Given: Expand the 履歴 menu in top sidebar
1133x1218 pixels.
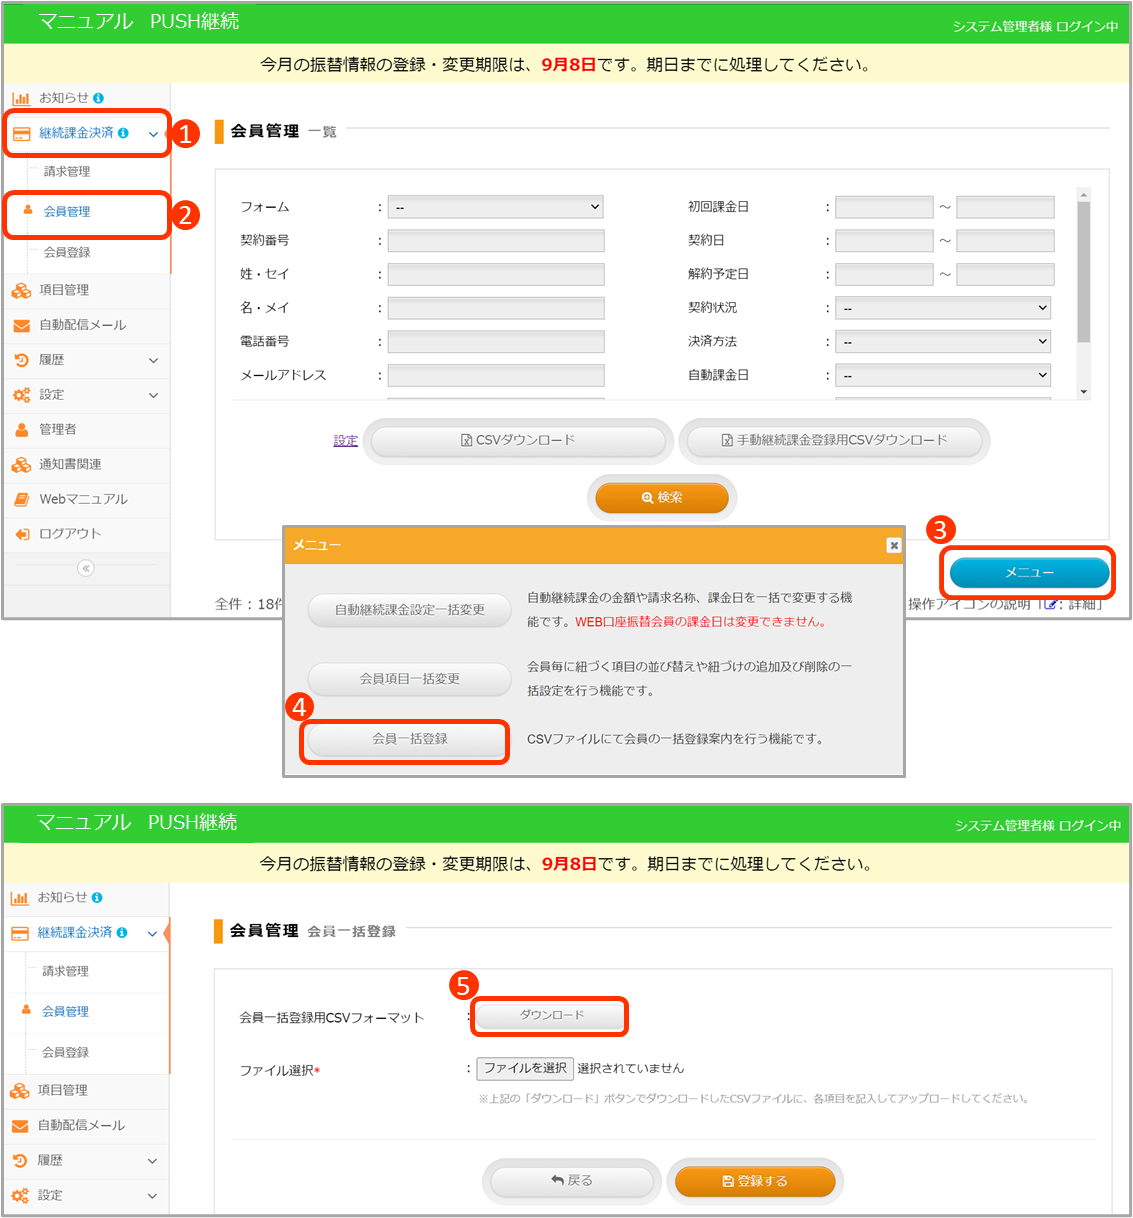Looking at the screenshot, I should tap(153, 360).
